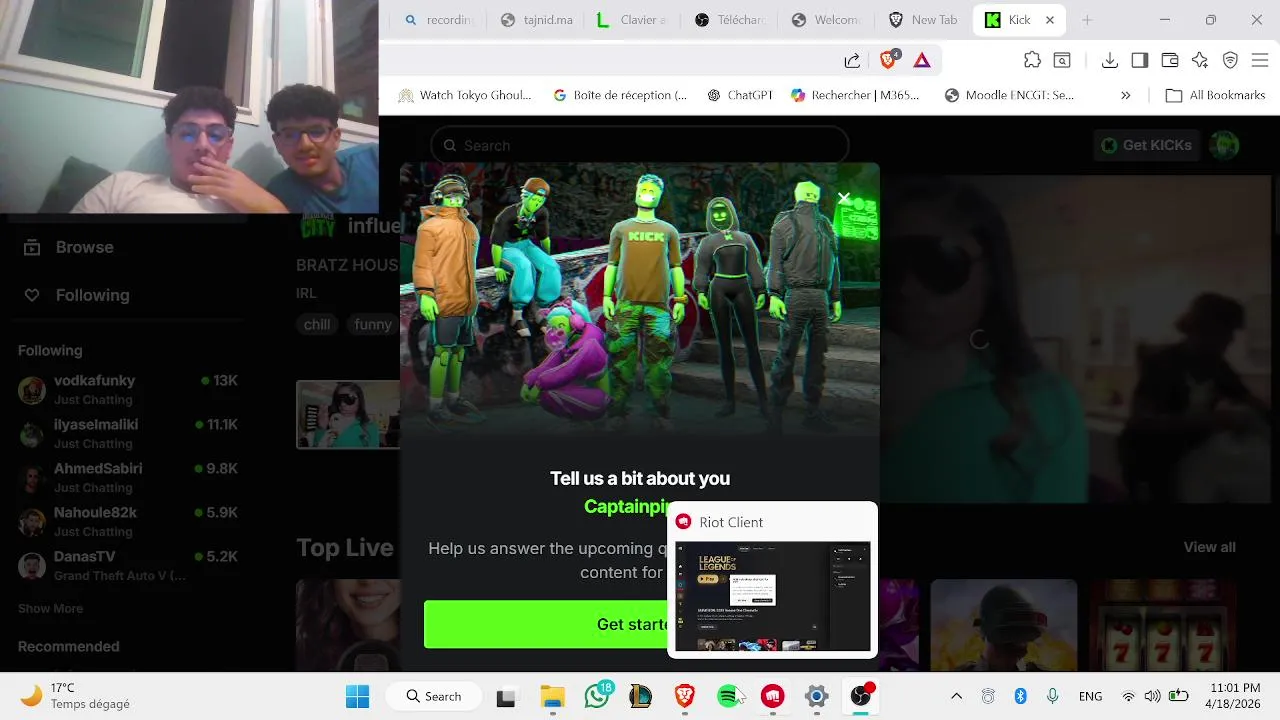Click the Riot Client window preview
The image size is (1280, 720).
click(x=772, y=596)
